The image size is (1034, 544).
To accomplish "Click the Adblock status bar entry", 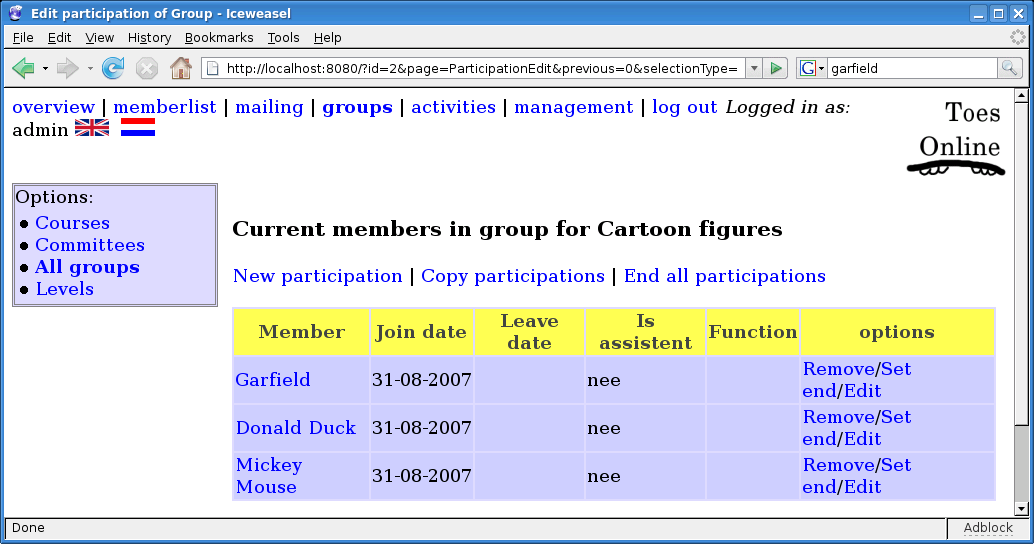I will (x=988, y=528).
